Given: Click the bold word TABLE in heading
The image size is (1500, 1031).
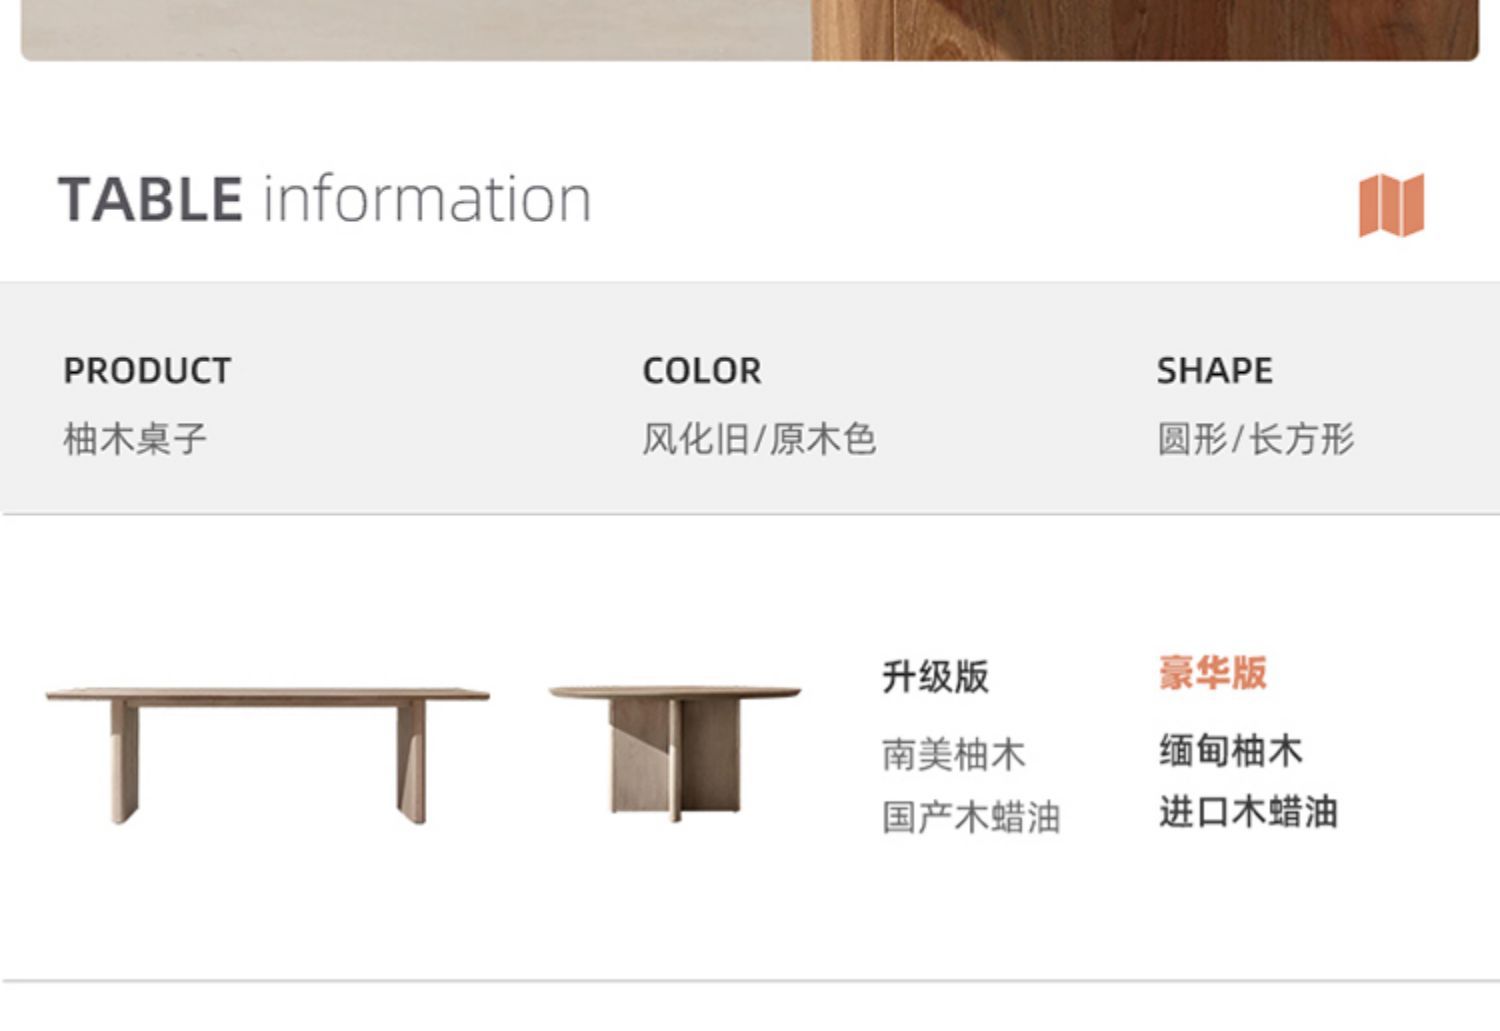Looking at the screenshot, I should [x=150, y=199].
